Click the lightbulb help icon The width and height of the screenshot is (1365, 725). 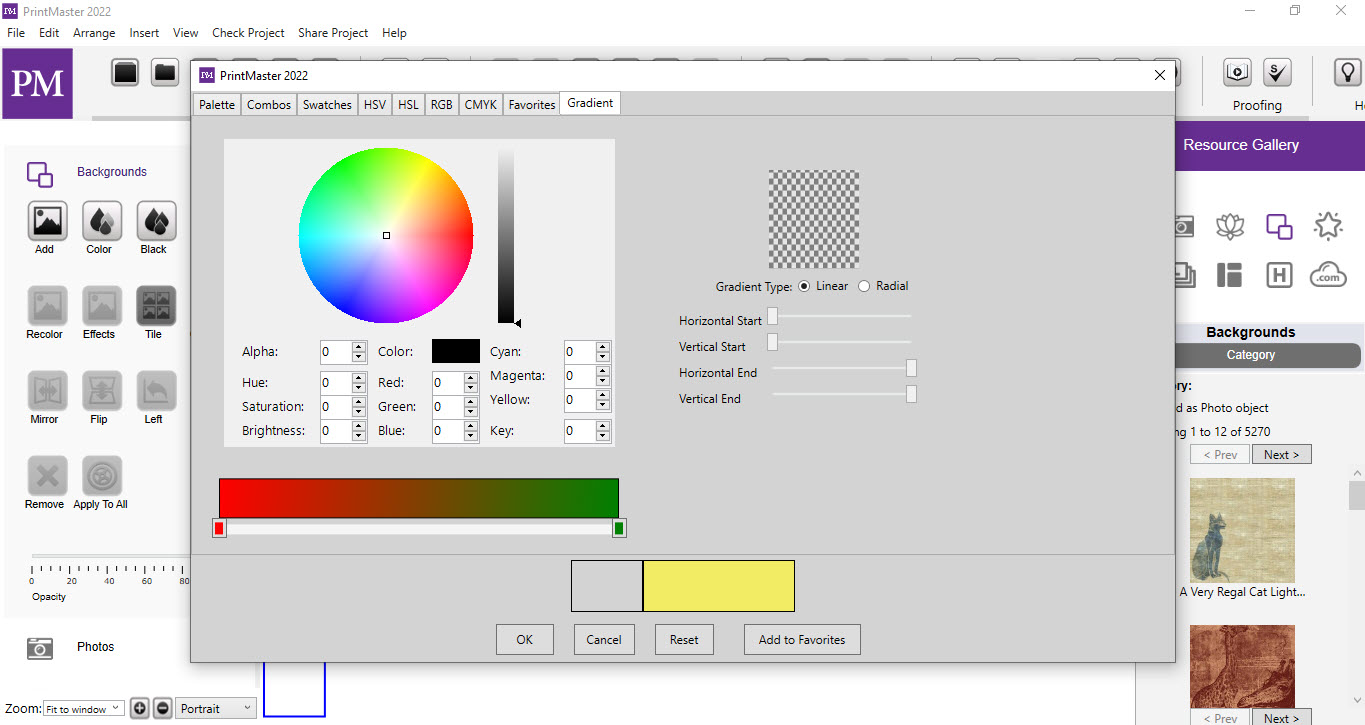[1348, 72]
